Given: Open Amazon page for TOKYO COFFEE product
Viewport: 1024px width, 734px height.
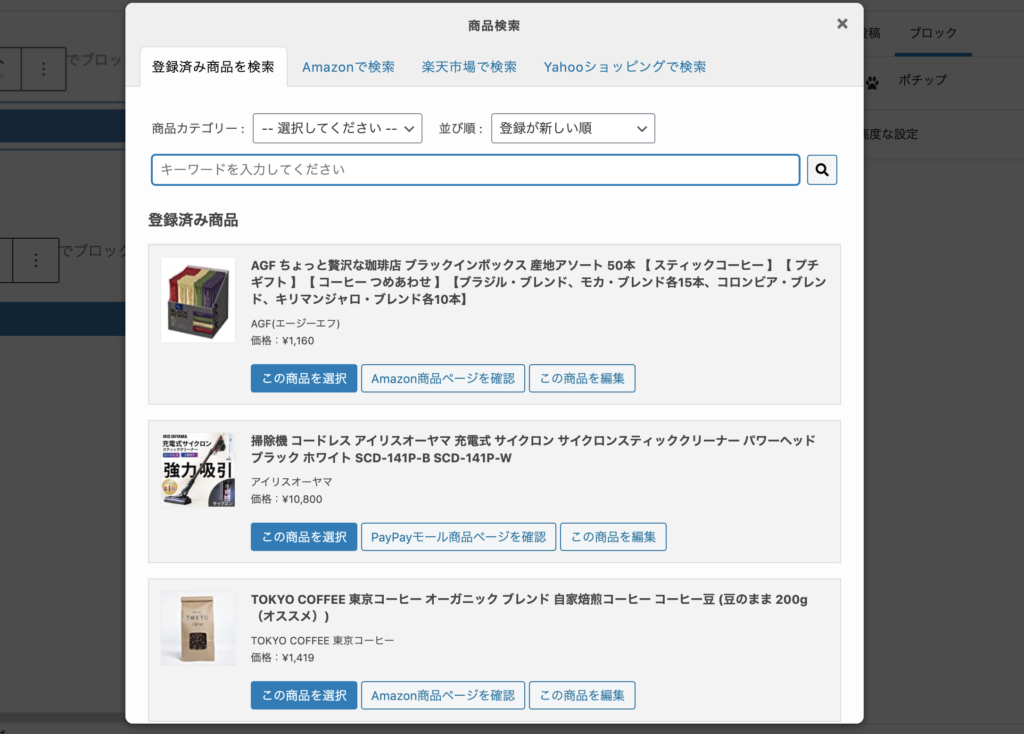Looking at the screenshot, I should (443, 695).
